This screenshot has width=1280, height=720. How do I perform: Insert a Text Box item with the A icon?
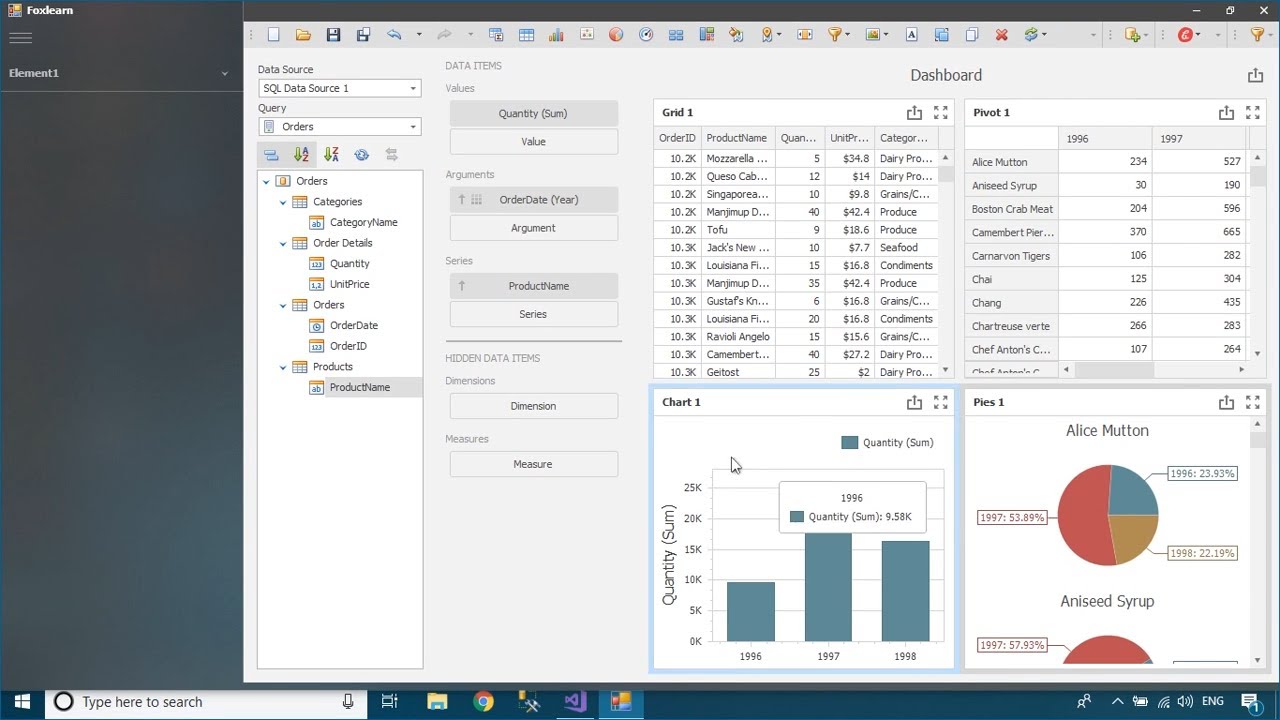tap(911, 35)
